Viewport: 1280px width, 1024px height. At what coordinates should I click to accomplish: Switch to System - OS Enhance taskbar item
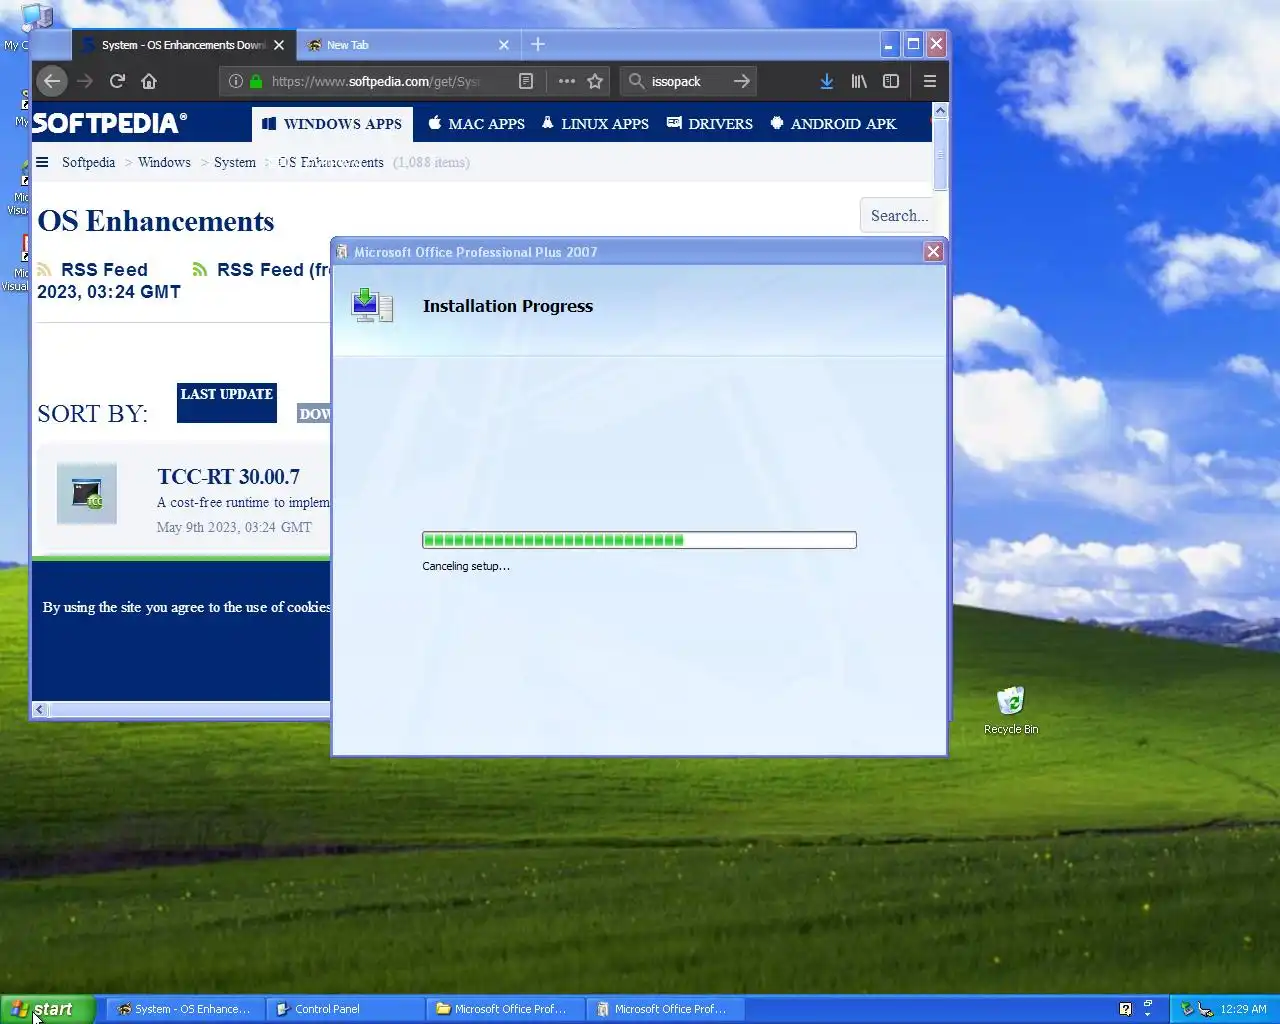coord(185,1009)
